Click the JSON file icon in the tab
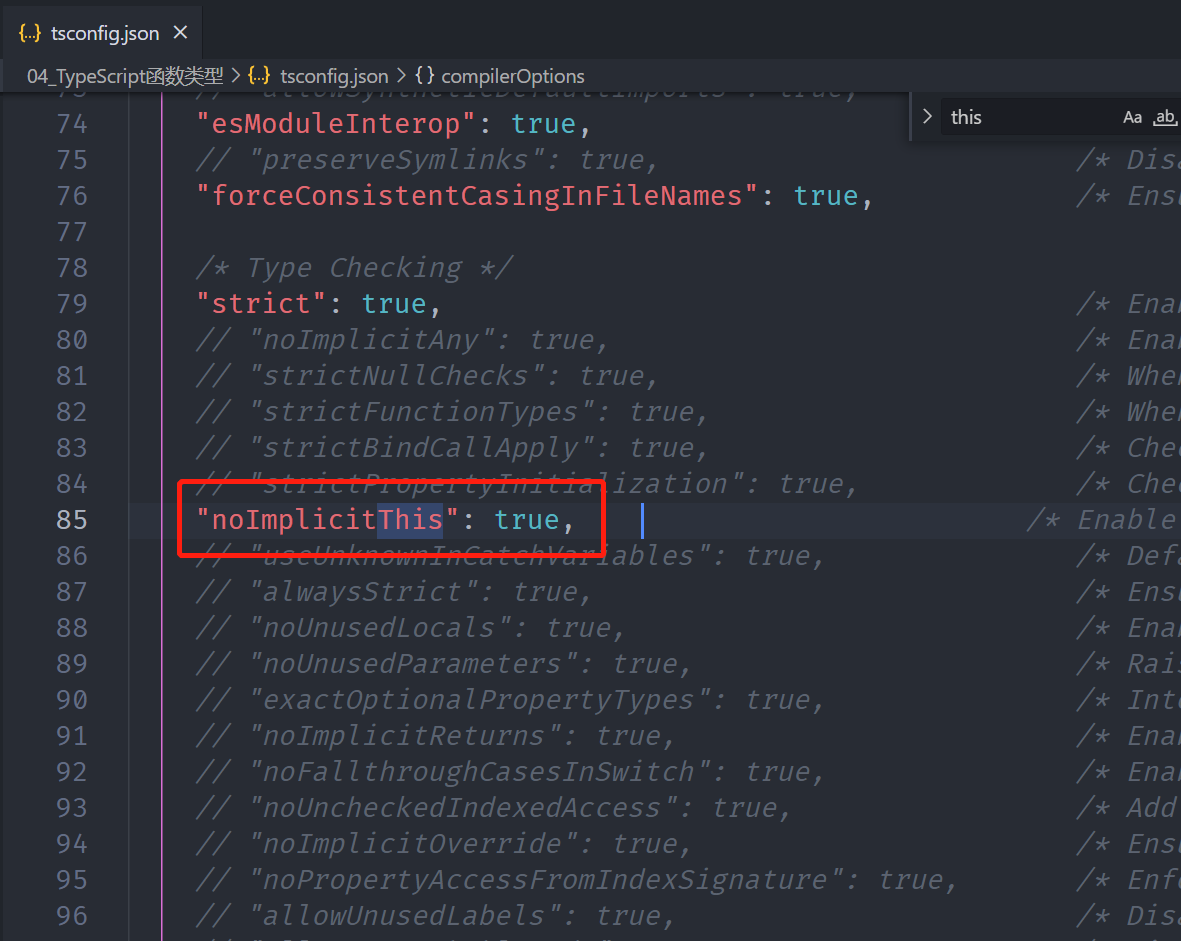The width and height of the screenshot is (1181, 941). point(30,33)
